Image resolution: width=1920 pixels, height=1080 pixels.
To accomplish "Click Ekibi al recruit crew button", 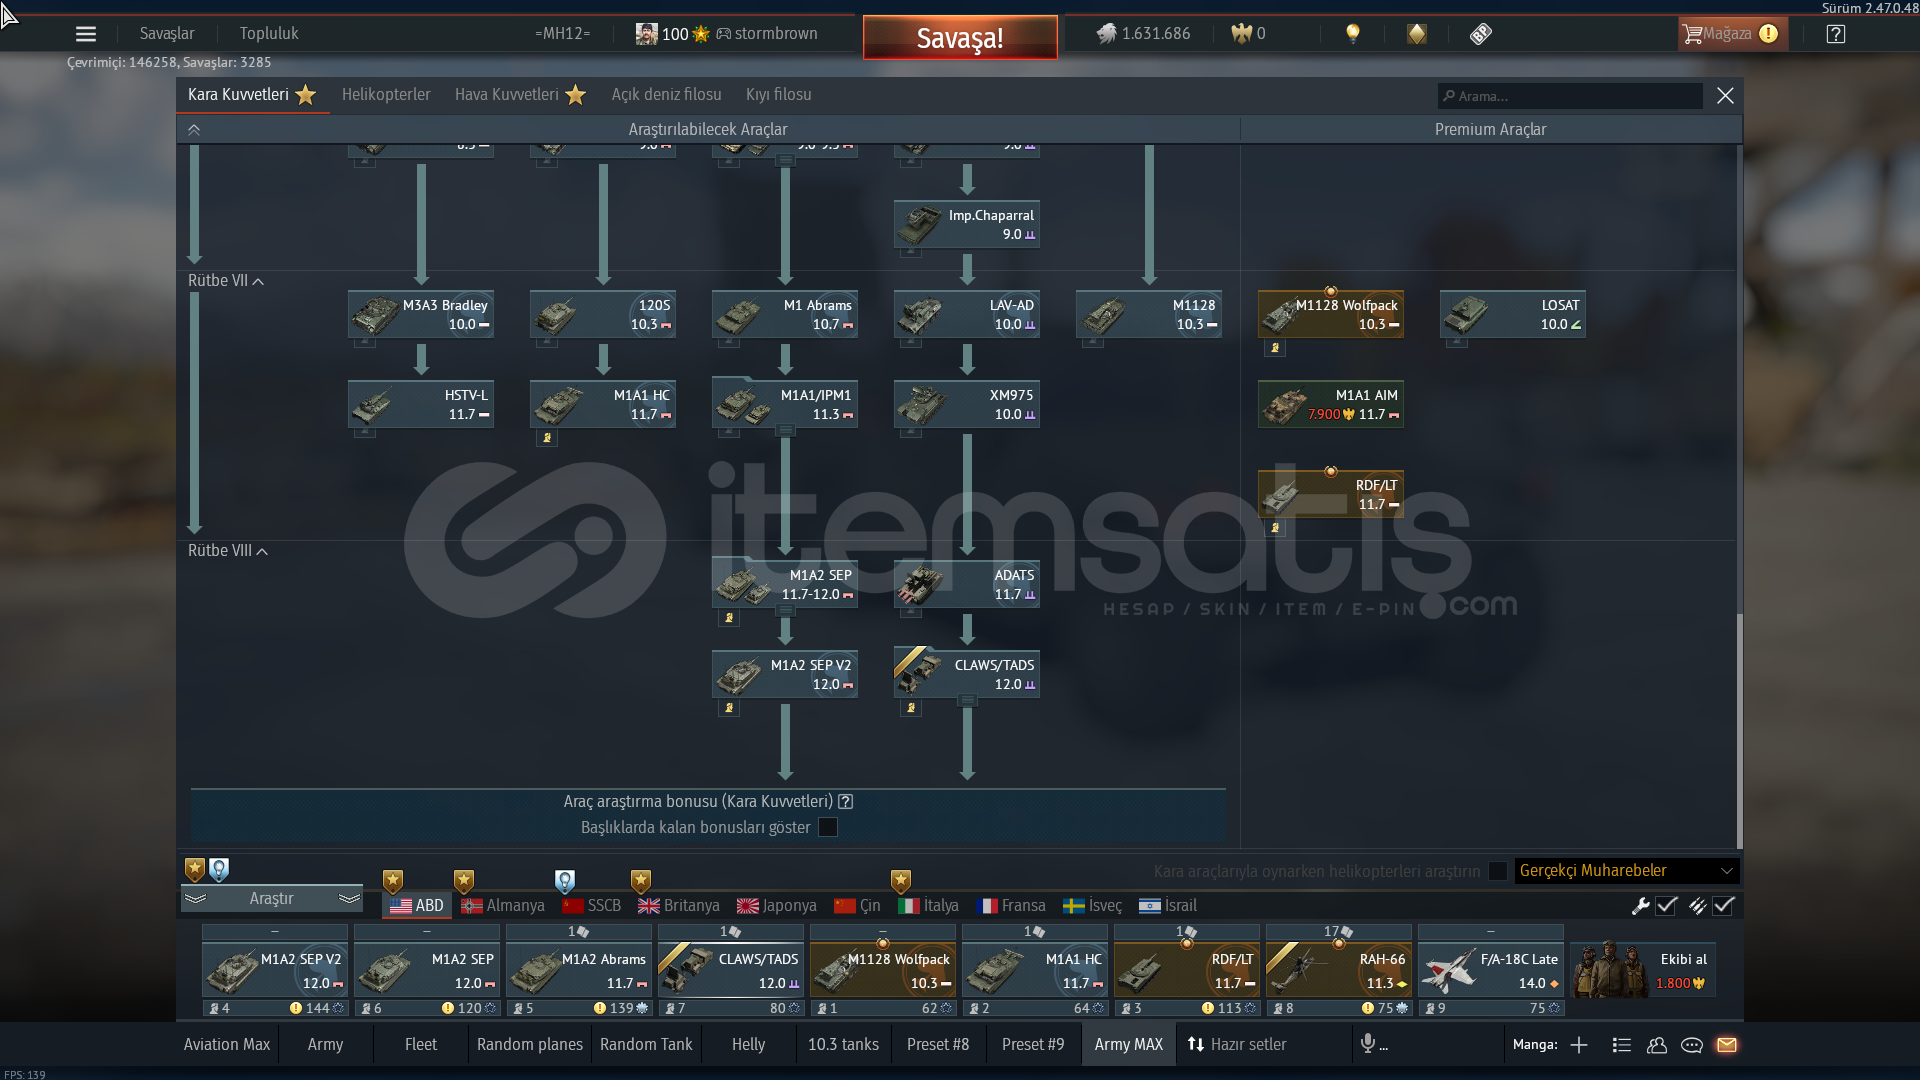I will [1643, 971].
